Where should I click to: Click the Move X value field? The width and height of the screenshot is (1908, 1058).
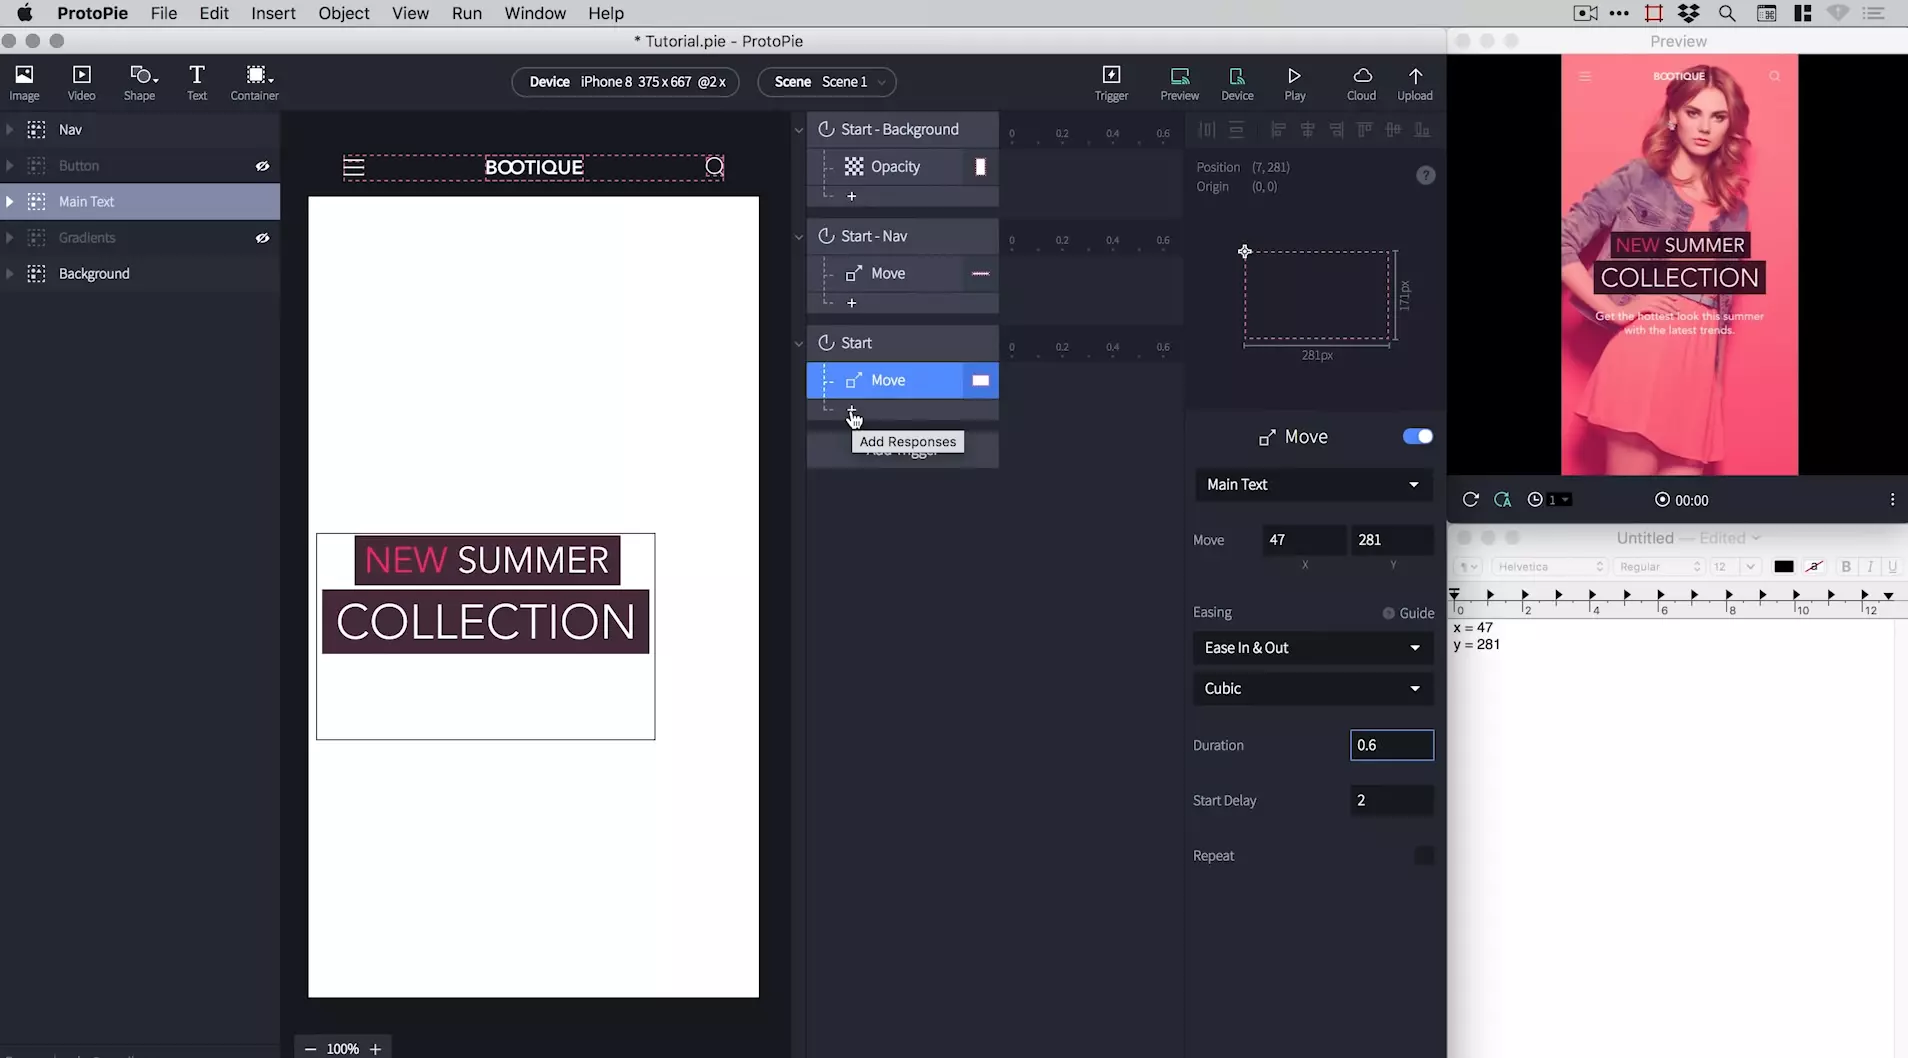coord(1304,539)
